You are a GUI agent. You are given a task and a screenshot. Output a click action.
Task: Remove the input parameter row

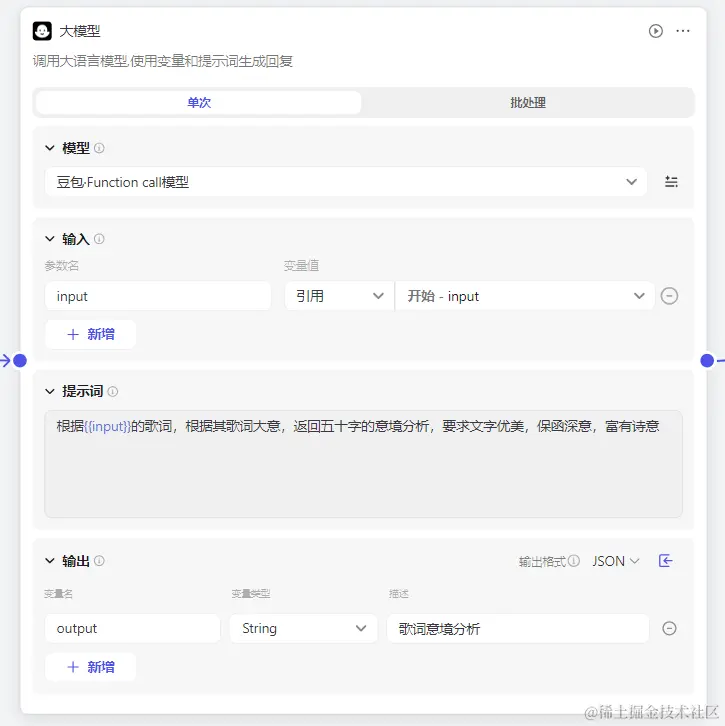tap(669, 296)
